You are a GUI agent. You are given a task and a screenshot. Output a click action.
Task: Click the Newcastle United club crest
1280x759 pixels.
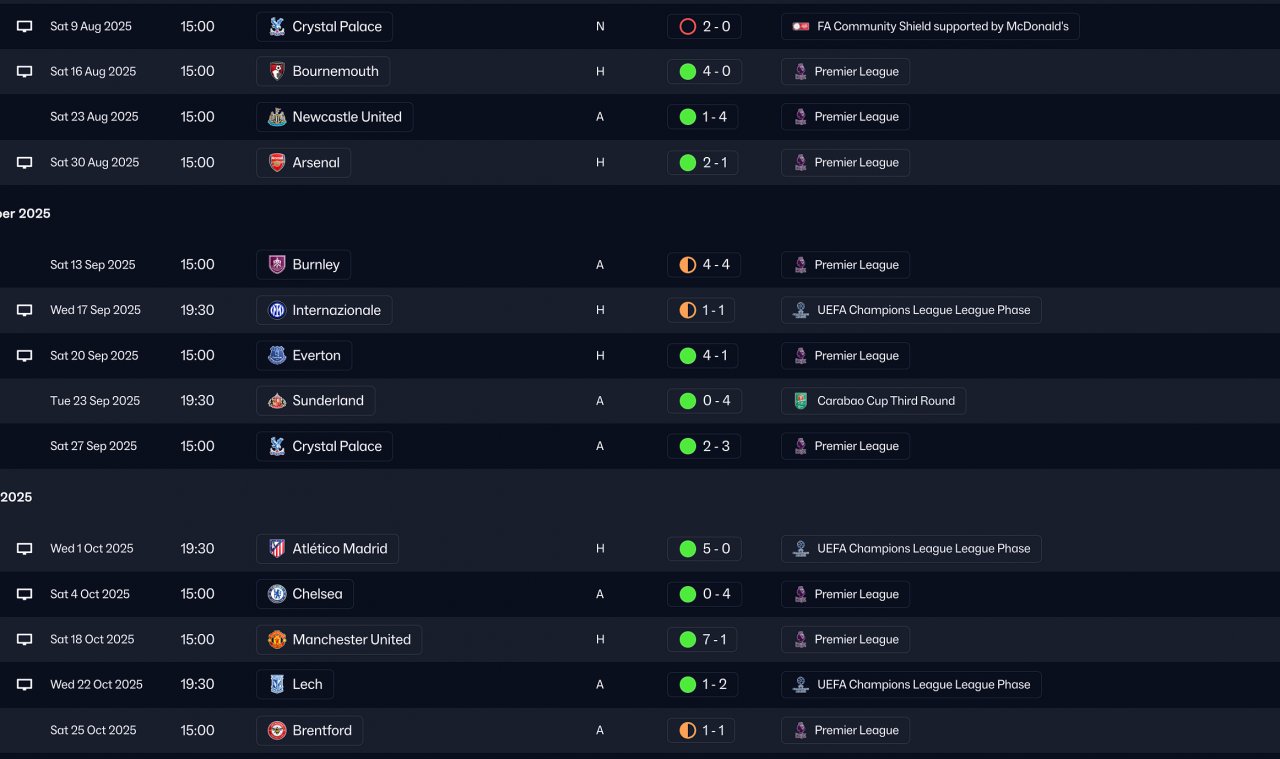(x=277, y=117)
